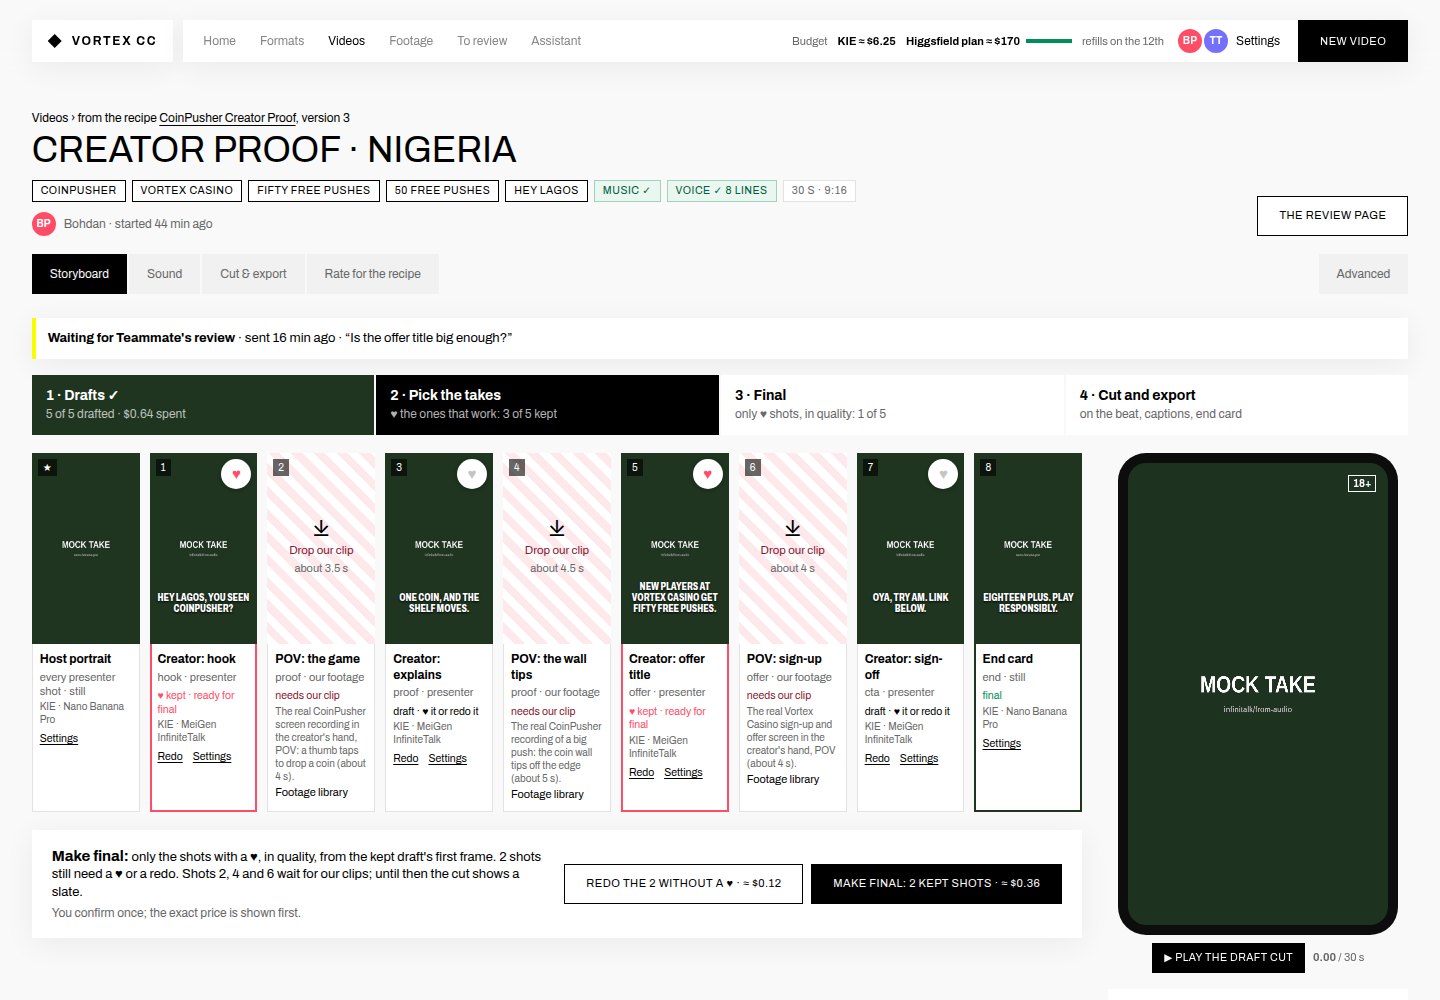Click Bohdan's BP avatar beside the start time

coord(44,224)
